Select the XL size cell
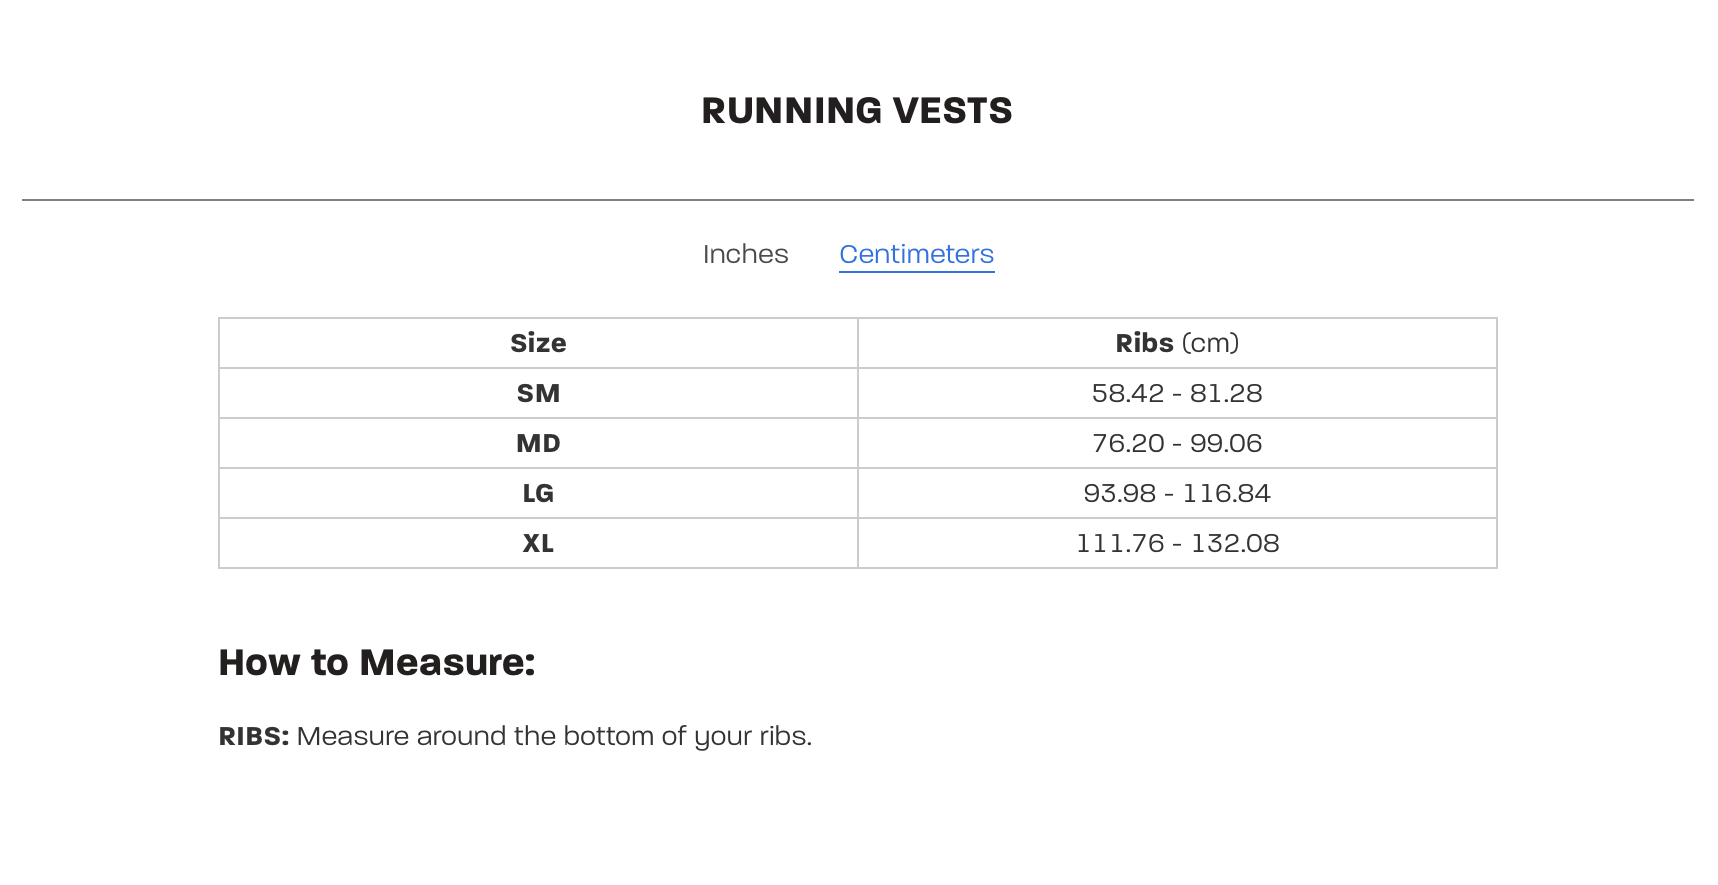The image size is (1718, 885). pos(538,543)
